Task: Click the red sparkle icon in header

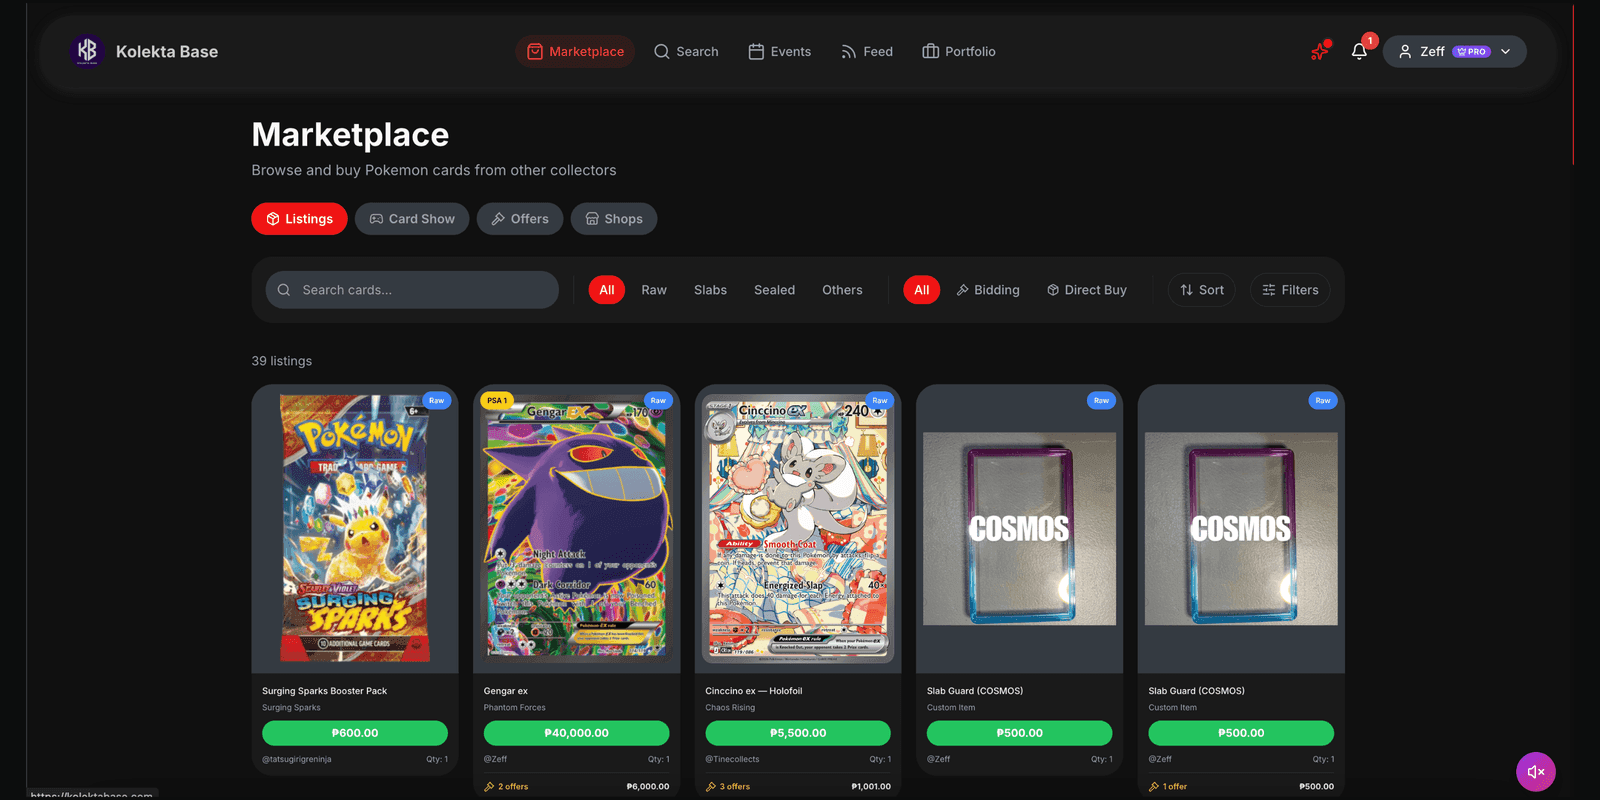Action: (1320, 51)
